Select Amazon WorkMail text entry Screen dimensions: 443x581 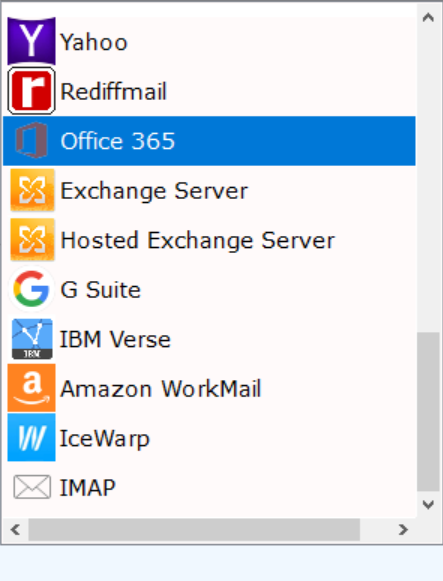click(161, 389)
